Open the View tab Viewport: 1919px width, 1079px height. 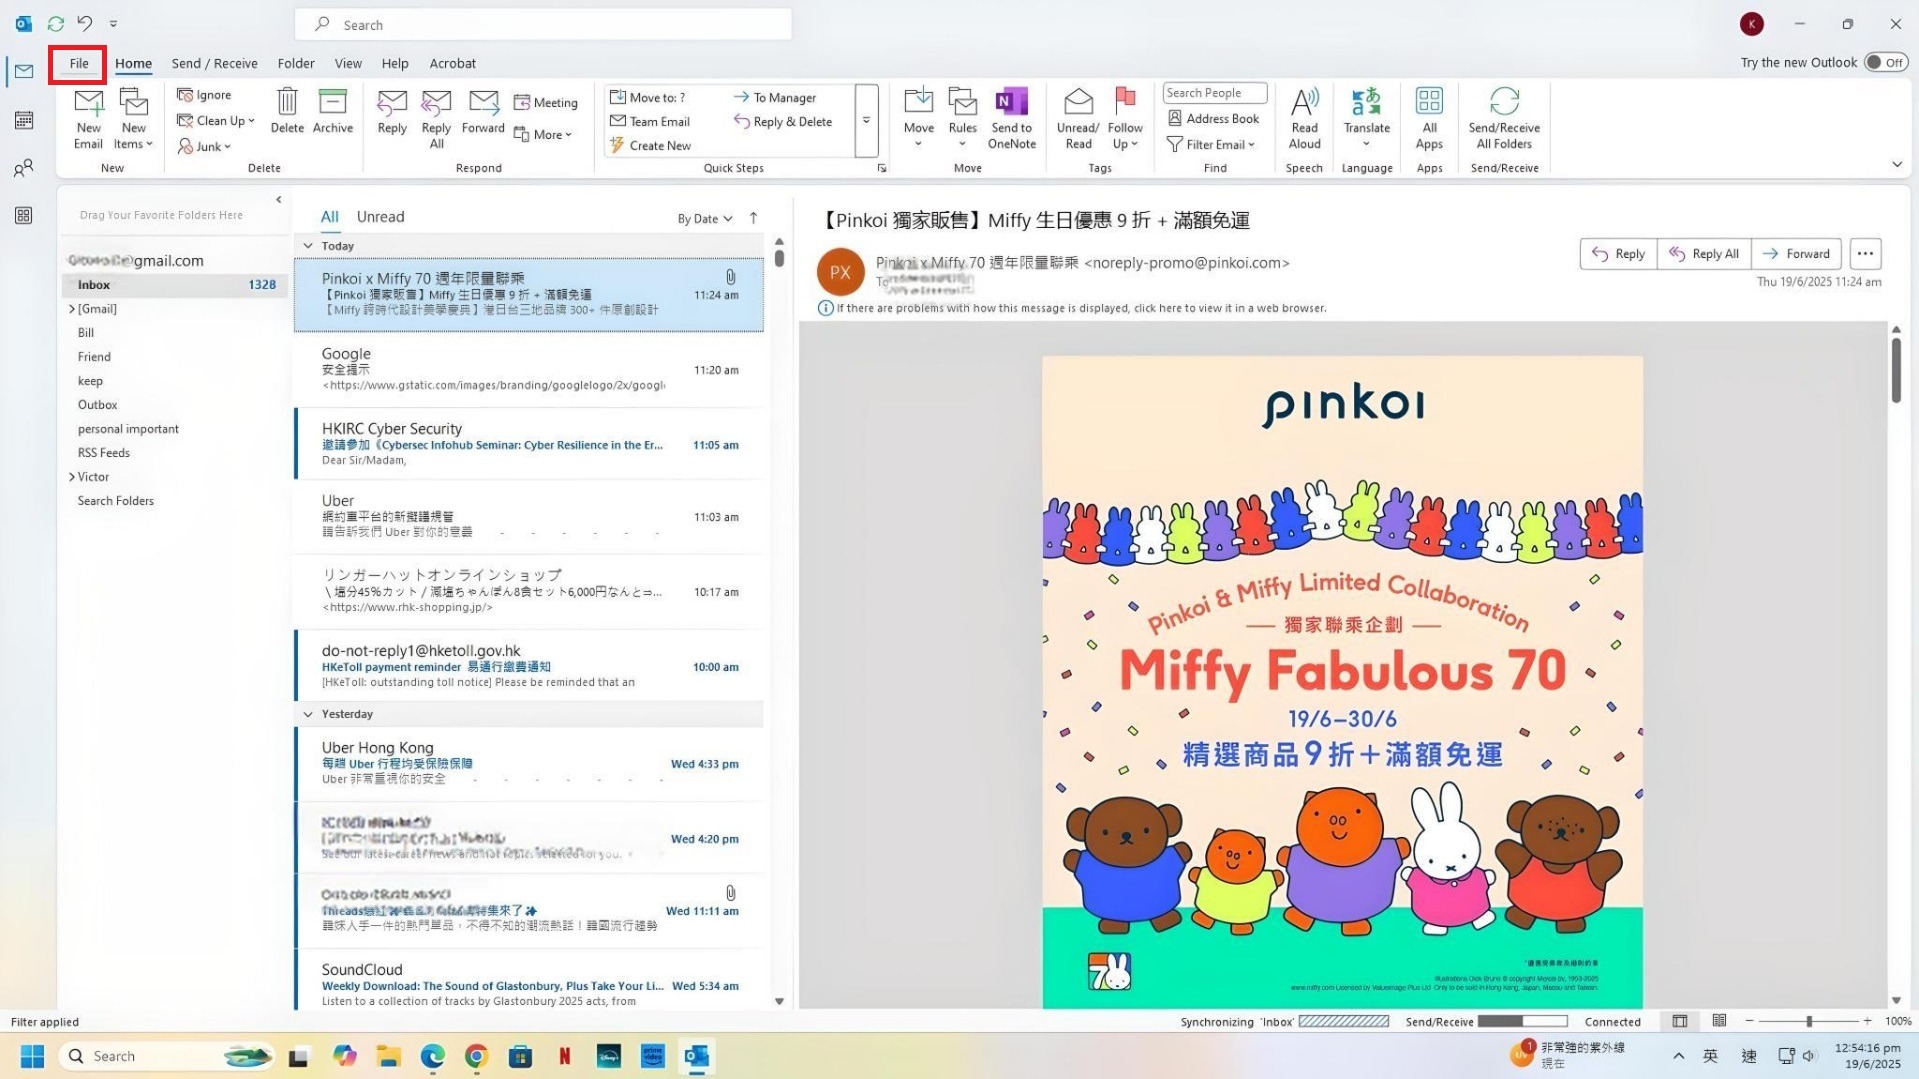click(348, 63)
